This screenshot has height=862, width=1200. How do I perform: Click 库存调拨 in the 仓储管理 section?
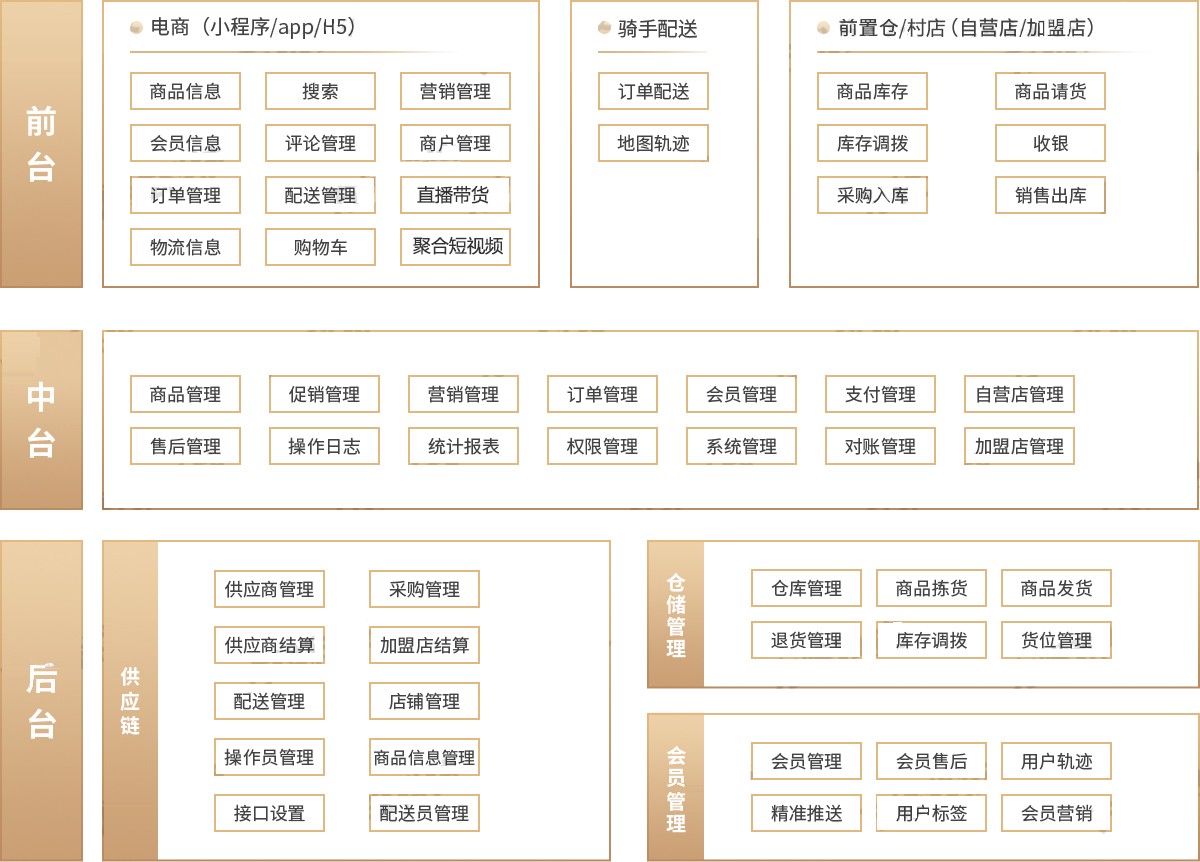(x=931, y=640)
